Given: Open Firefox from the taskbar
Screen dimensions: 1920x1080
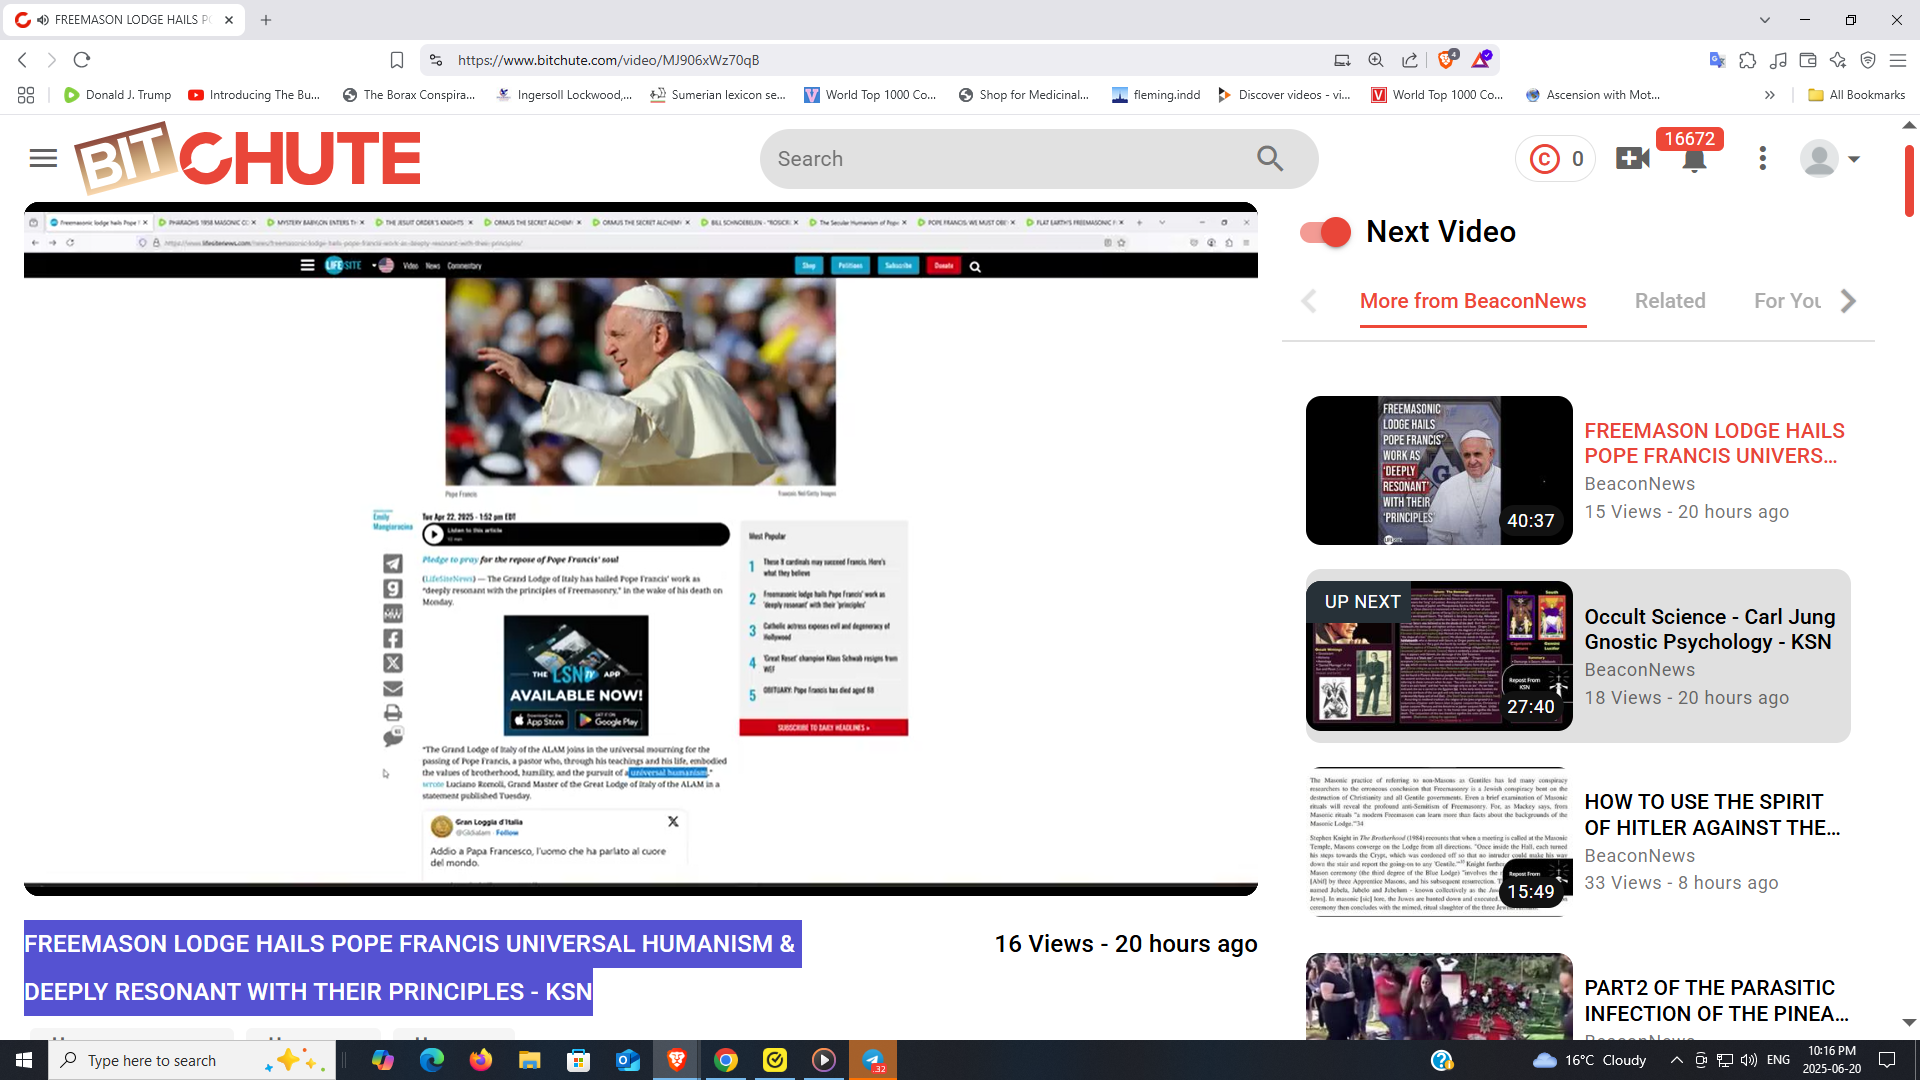Looking at the screenshot, I should click(481, 1060).
